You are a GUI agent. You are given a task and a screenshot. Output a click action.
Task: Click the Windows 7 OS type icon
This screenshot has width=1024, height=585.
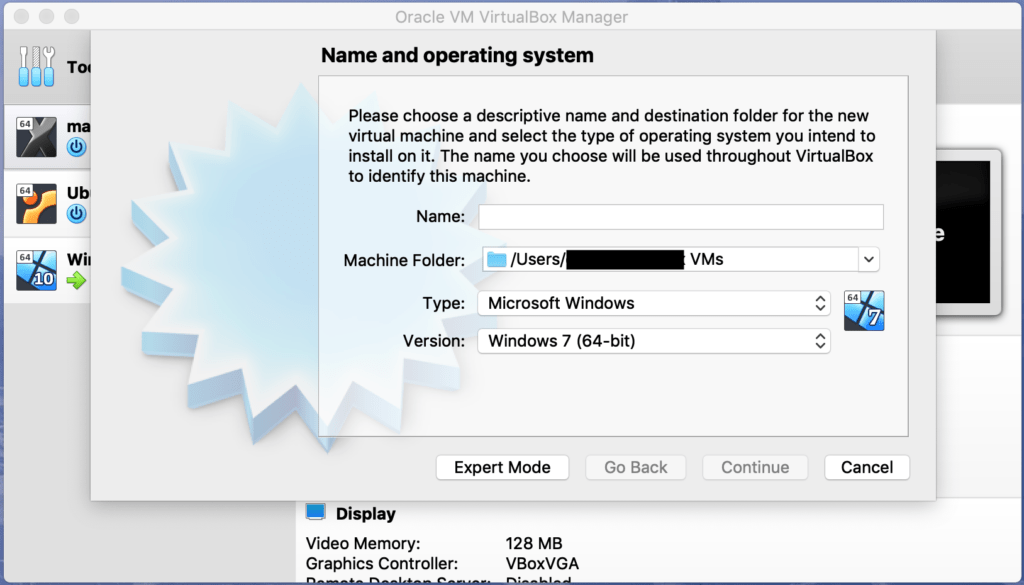tap(864, 311)
